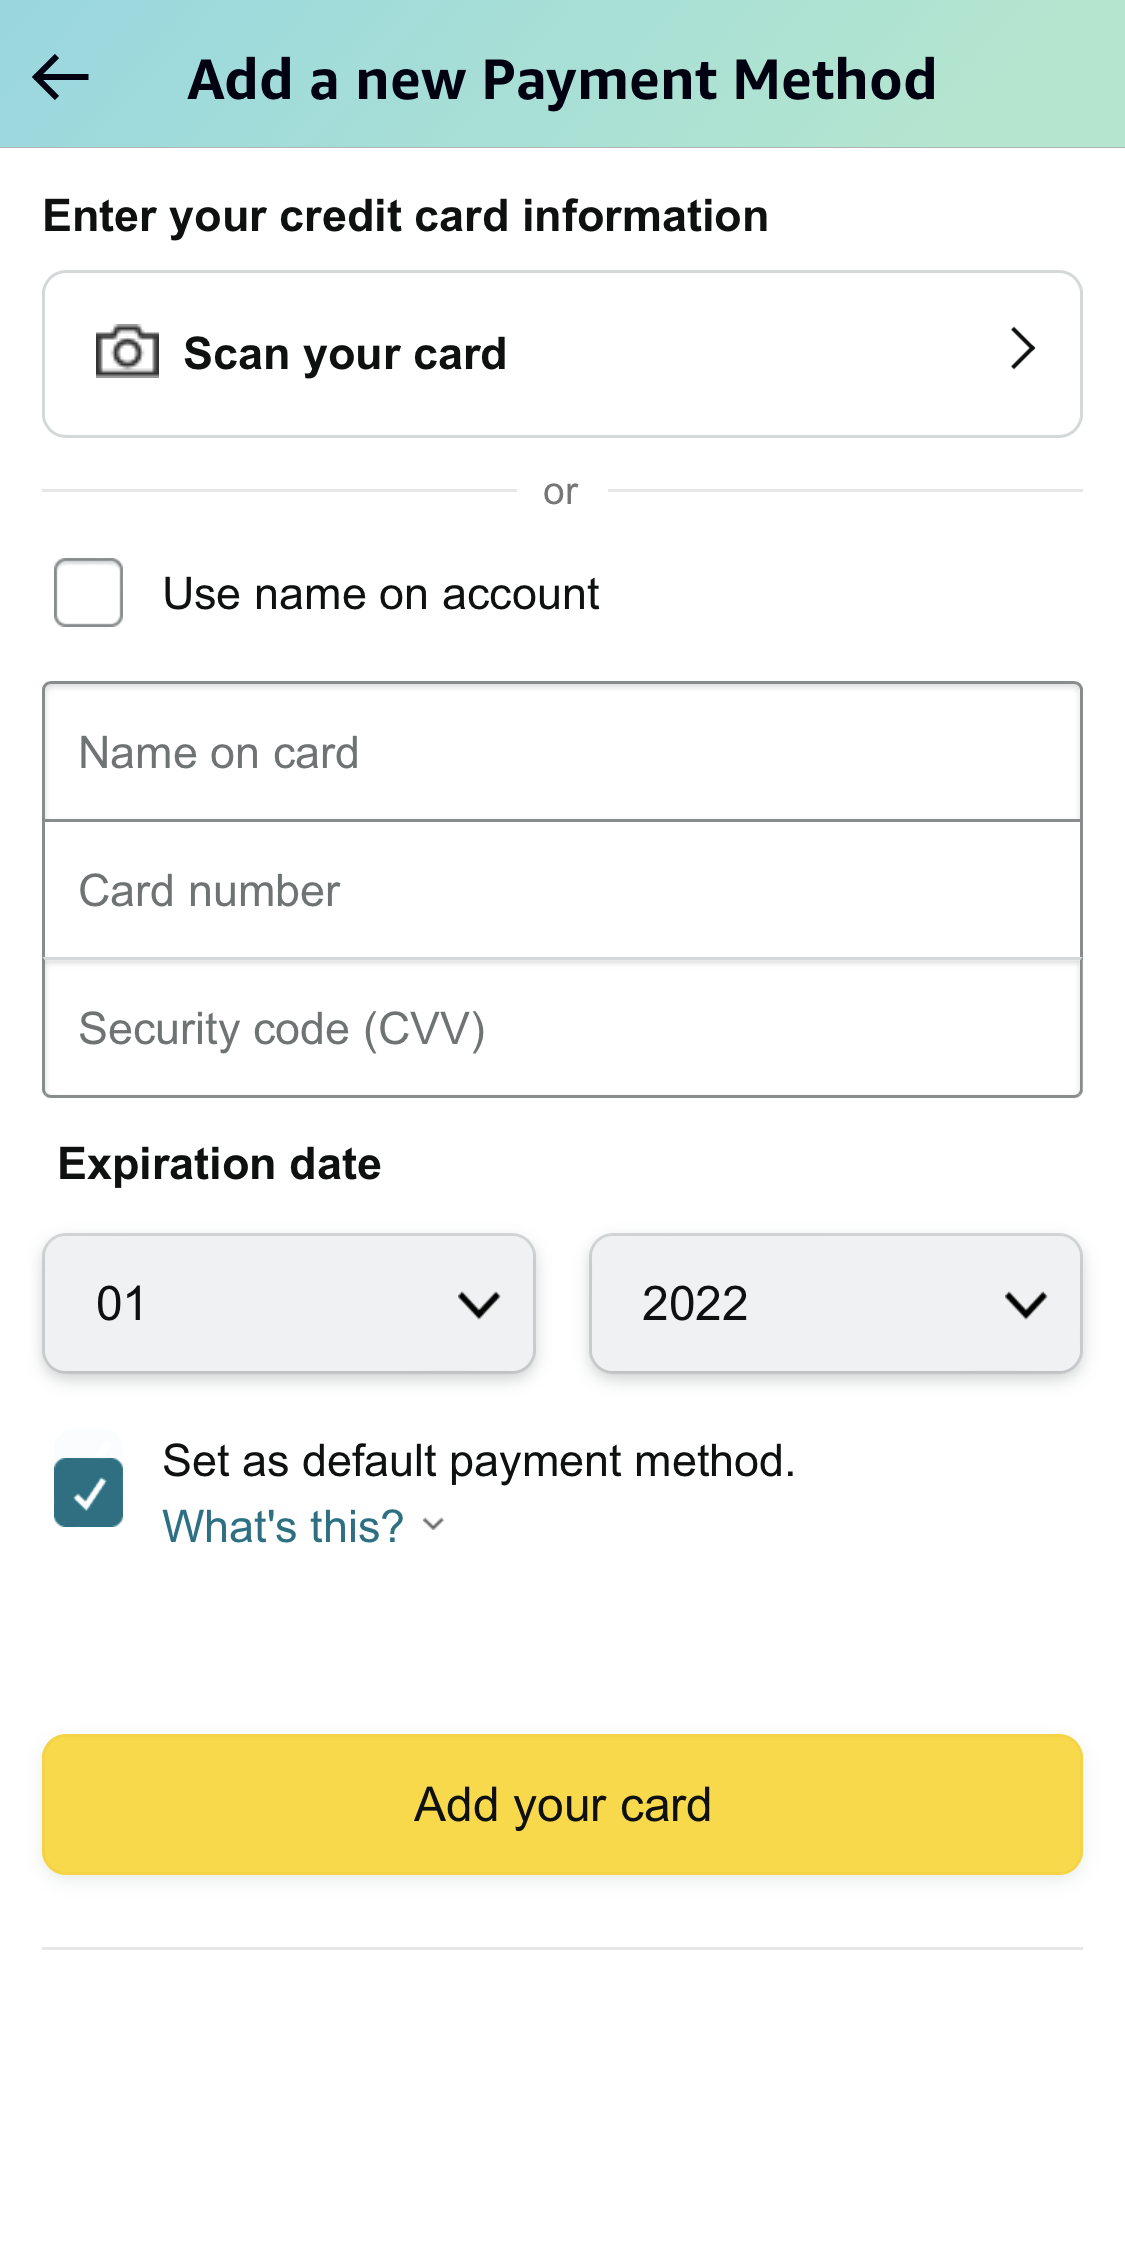Click the Add a new Payment Method title
Image resolution: width=1125 pixels, height=2251 pixels.
561,78
